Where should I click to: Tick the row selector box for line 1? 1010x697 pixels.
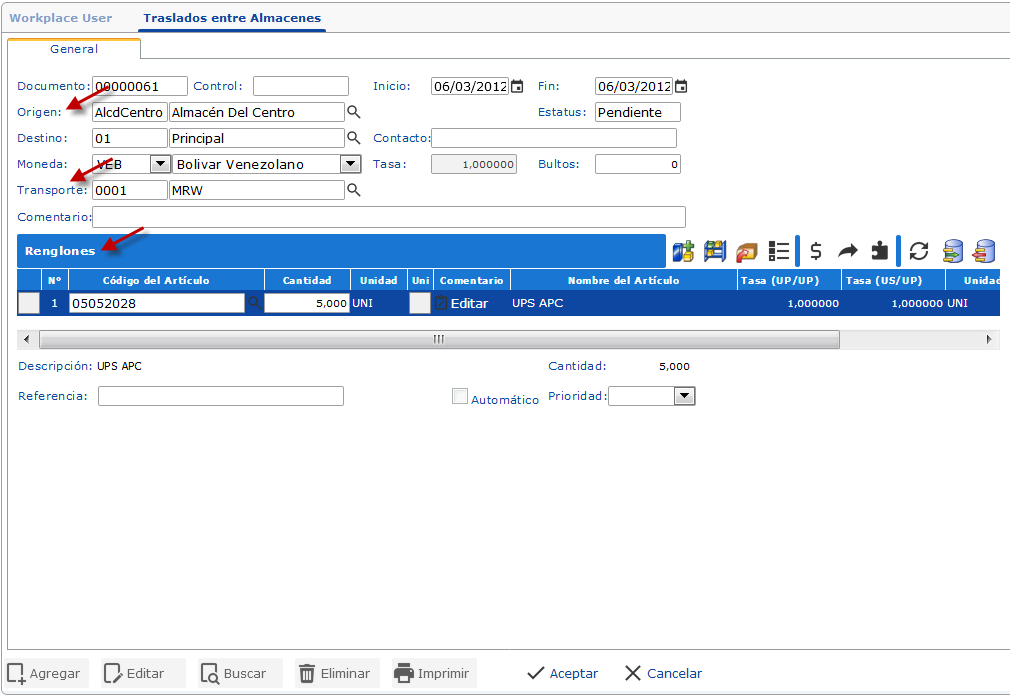click(29, 303)
